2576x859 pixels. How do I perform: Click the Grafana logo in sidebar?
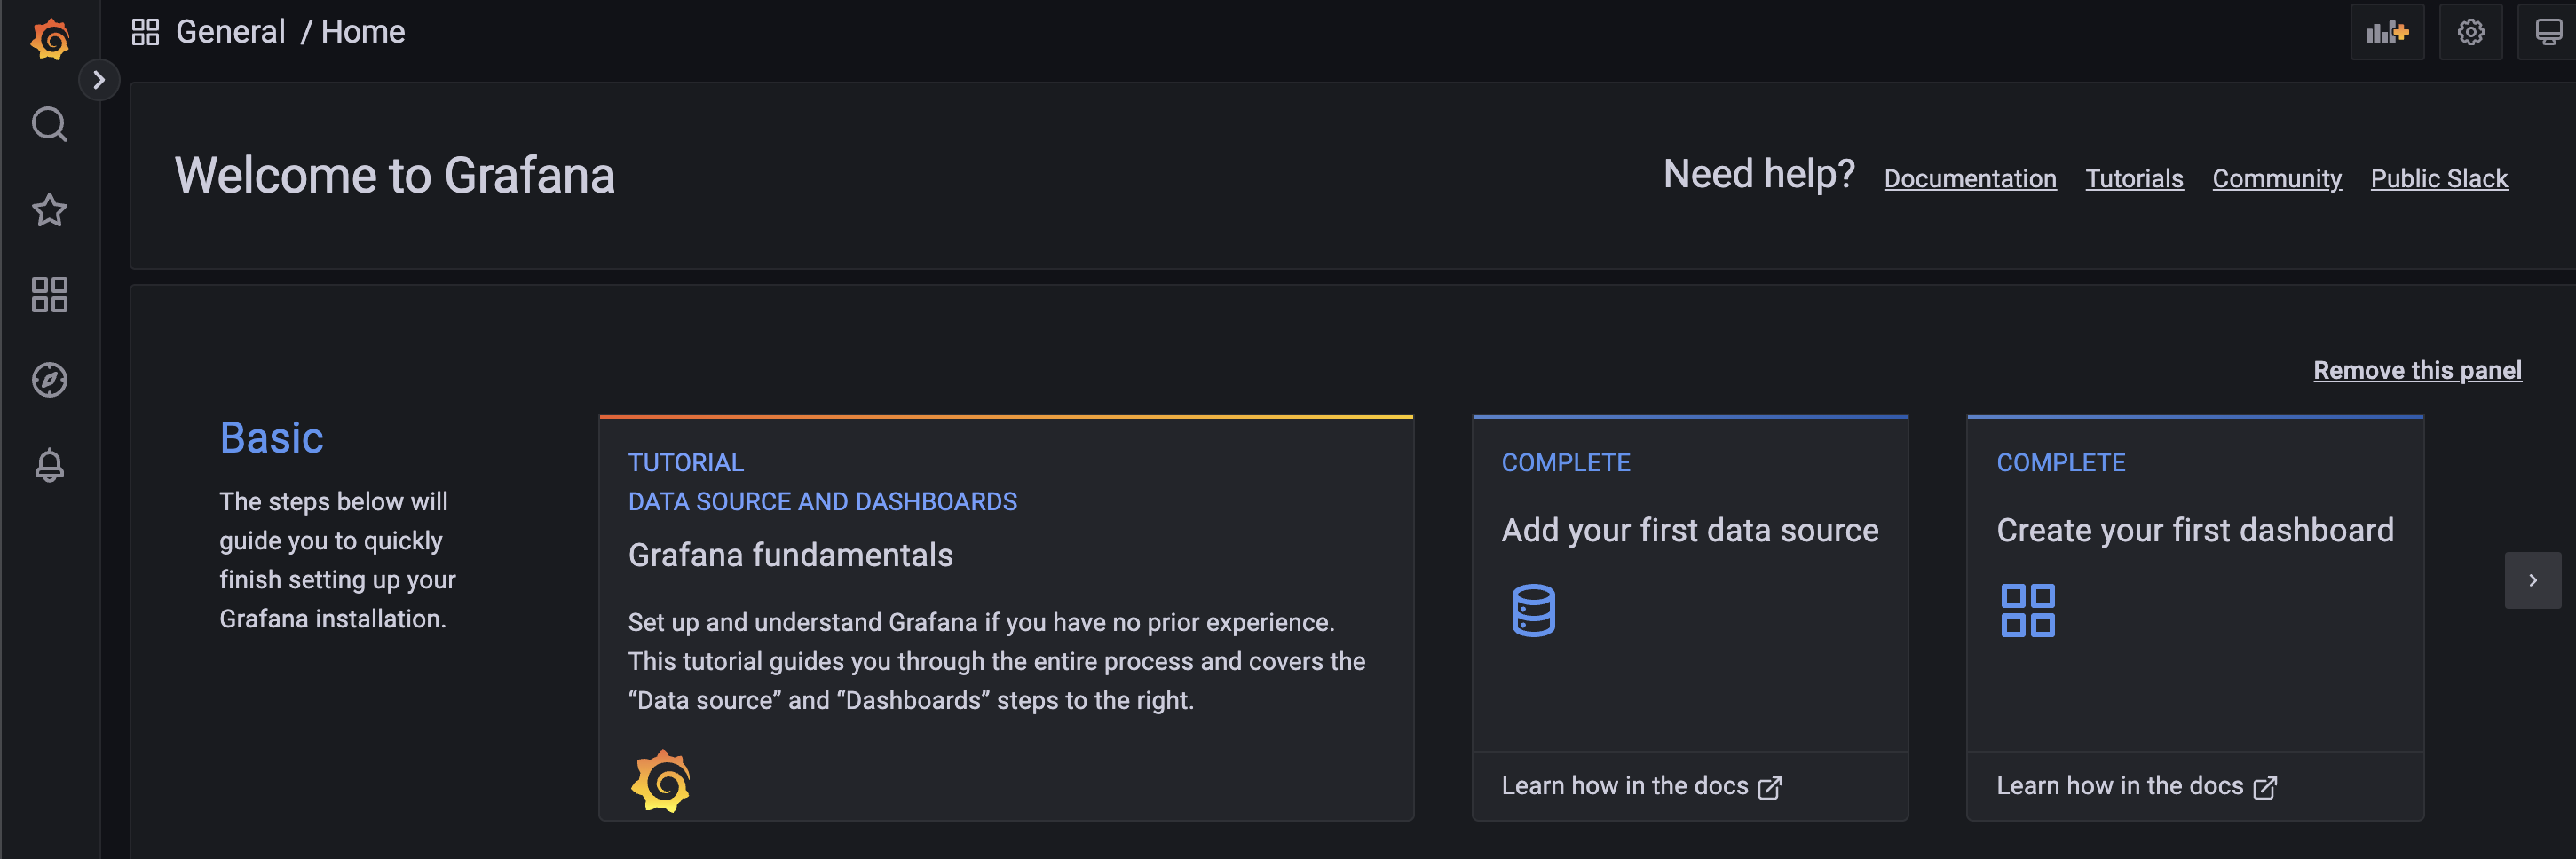click(x=50, y=39)
